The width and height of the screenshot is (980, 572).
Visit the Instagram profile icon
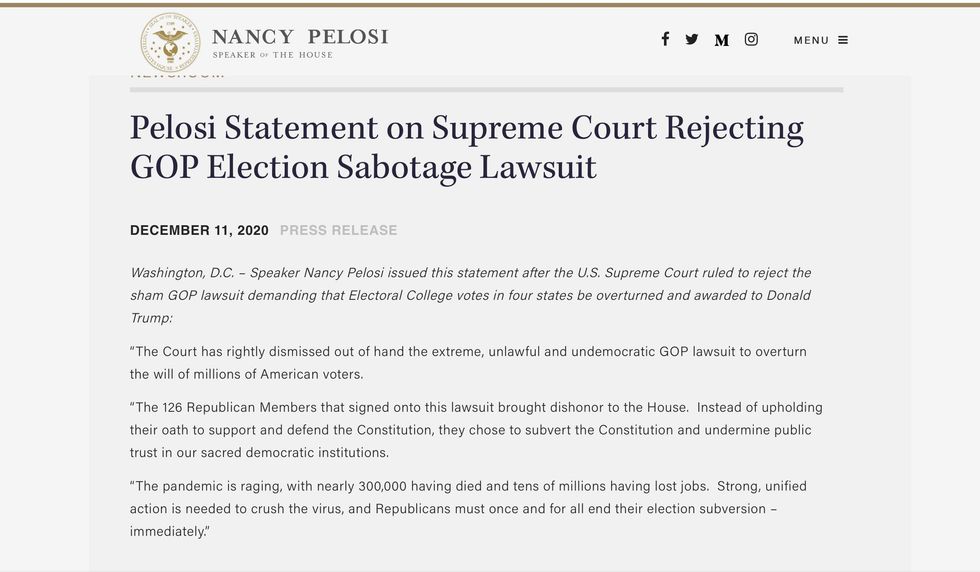point(751,39)
